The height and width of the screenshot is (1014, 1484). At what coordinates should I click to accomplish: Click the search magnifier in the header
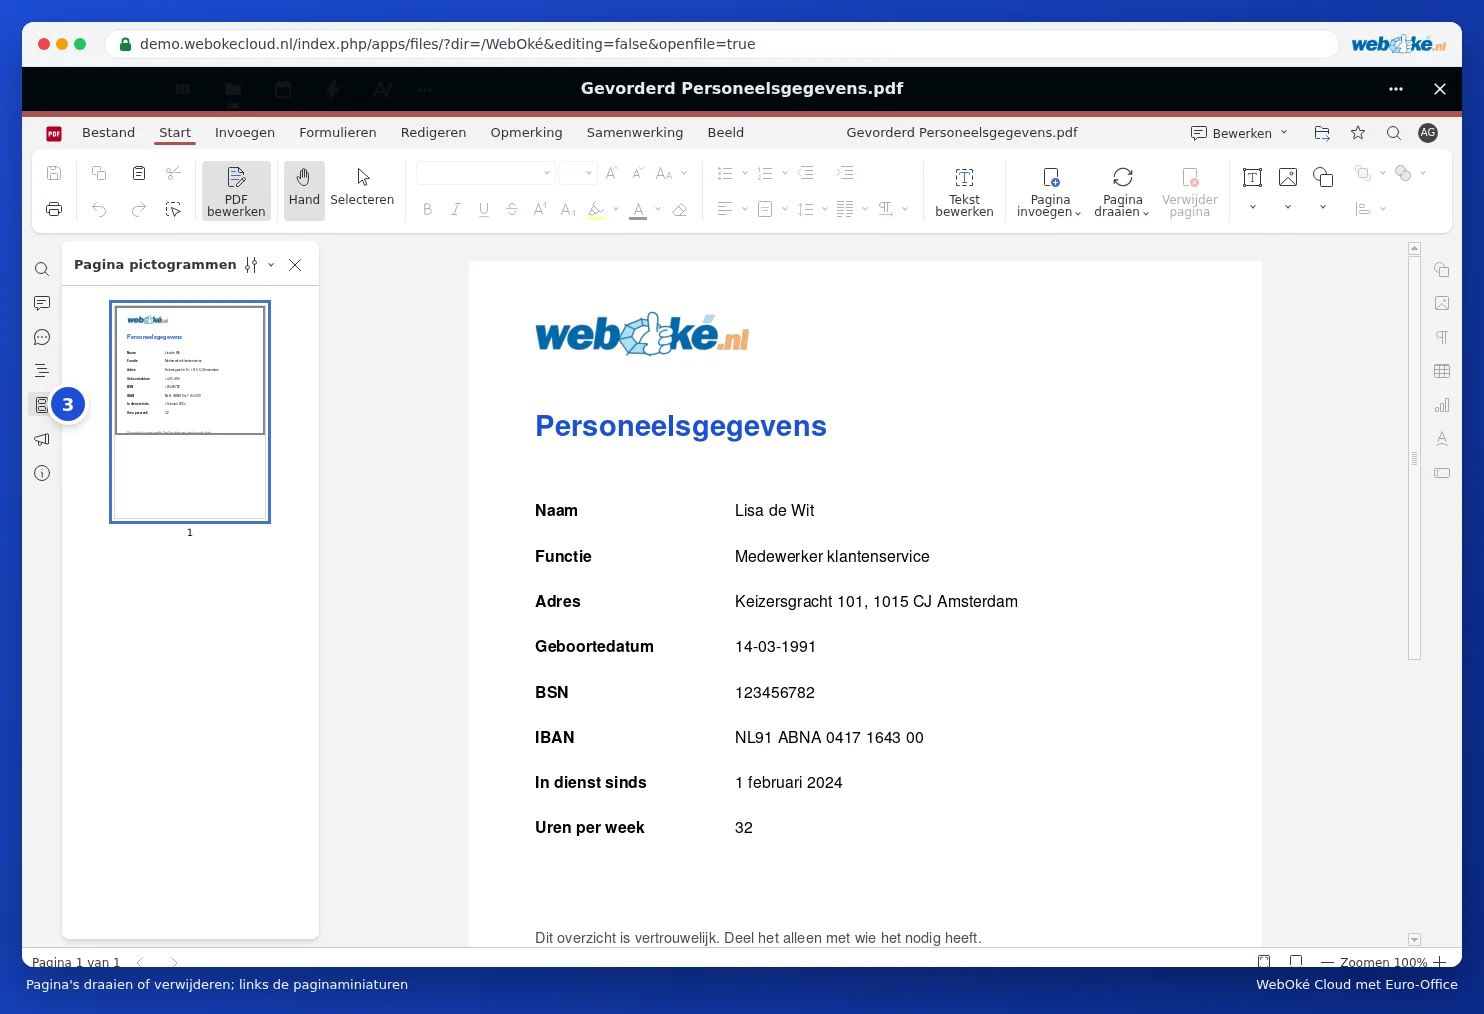coord(1393,133)
